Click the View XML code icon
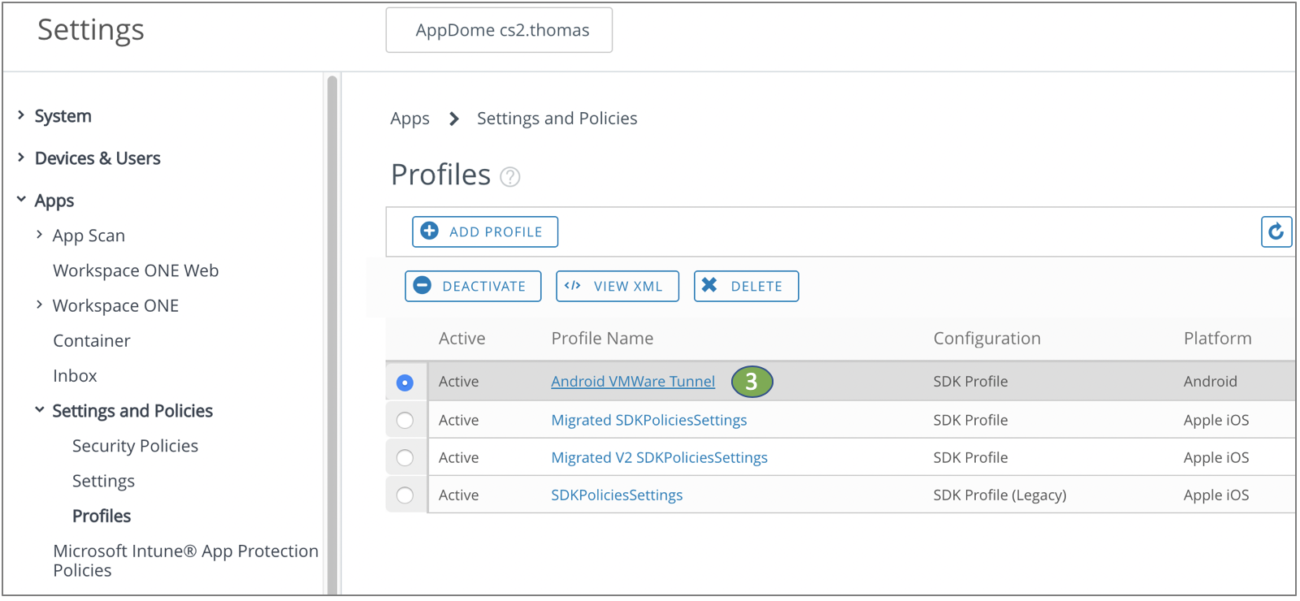Viewport: 1300px width, 601px height. point(572,286)
